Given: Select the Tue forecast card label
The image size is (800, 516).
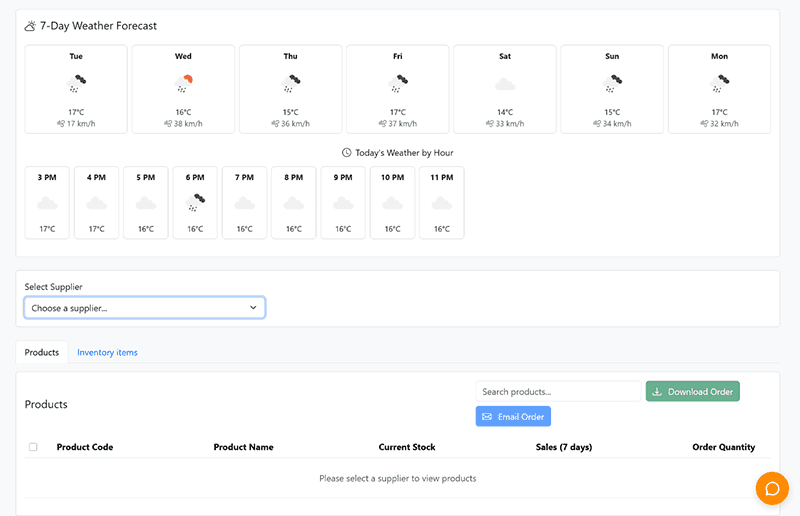Looking at the screenshot, I should click(x=76, y=56).
